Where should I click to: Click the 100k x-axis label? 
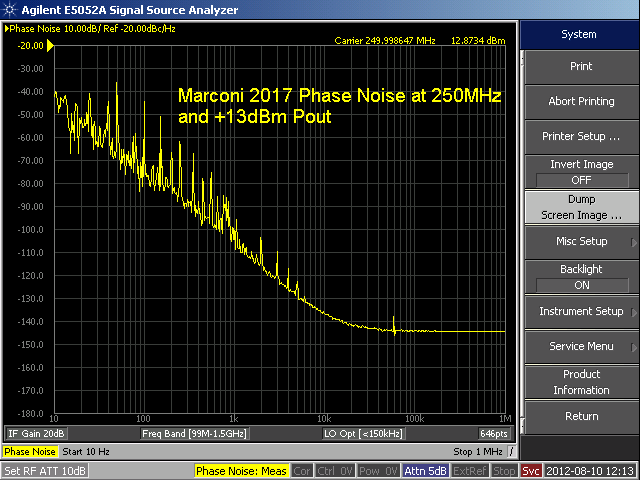pos(415,419)
